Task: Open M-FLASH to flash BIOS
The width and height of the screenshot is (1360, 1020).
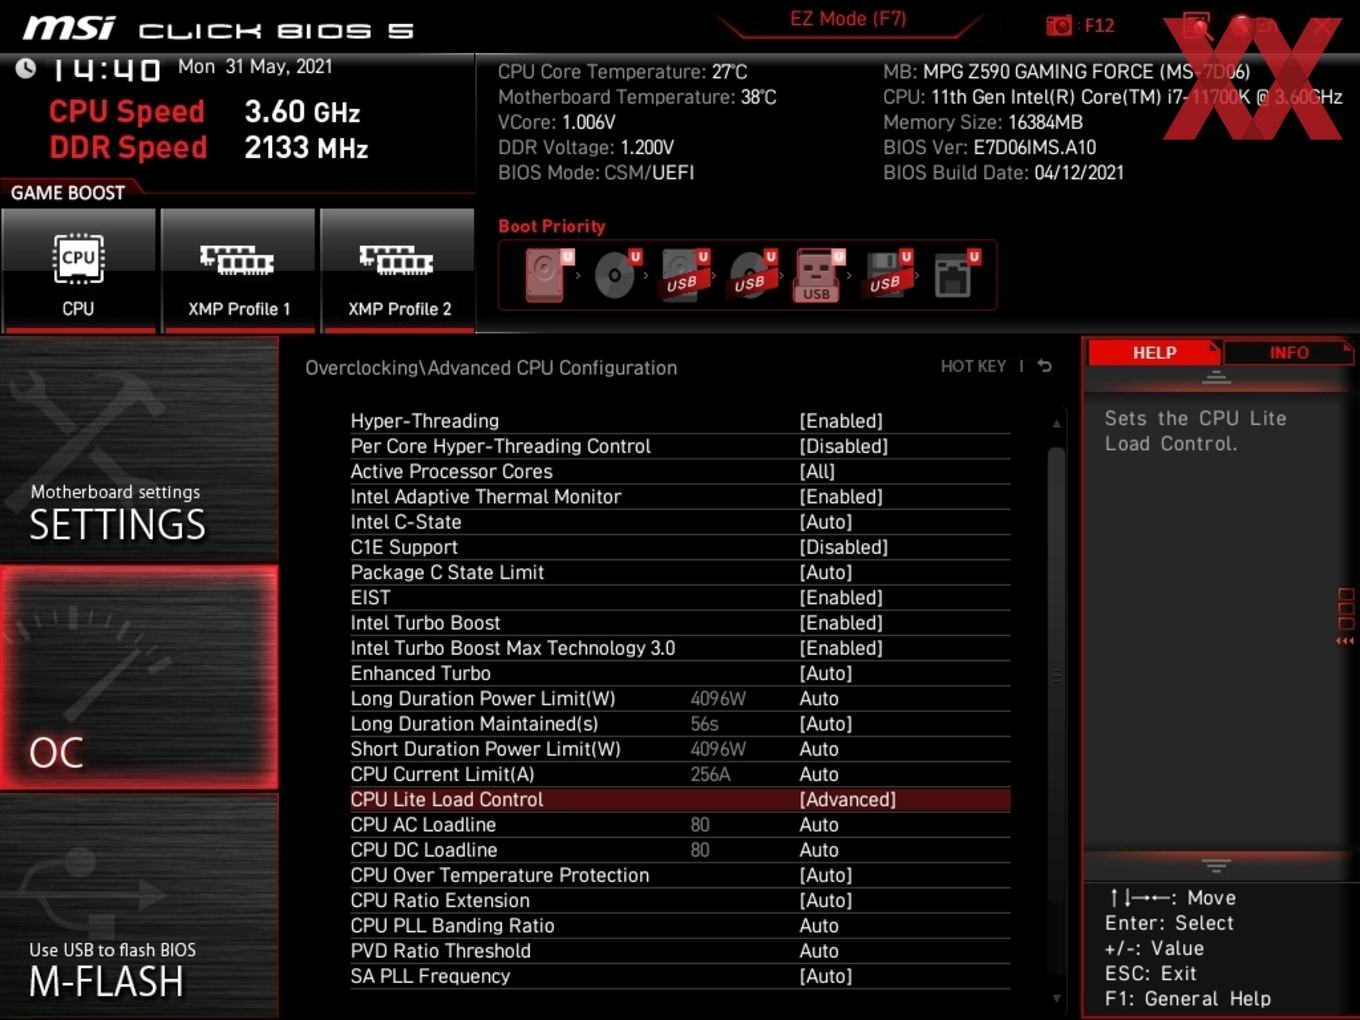Action: point(139,906)
